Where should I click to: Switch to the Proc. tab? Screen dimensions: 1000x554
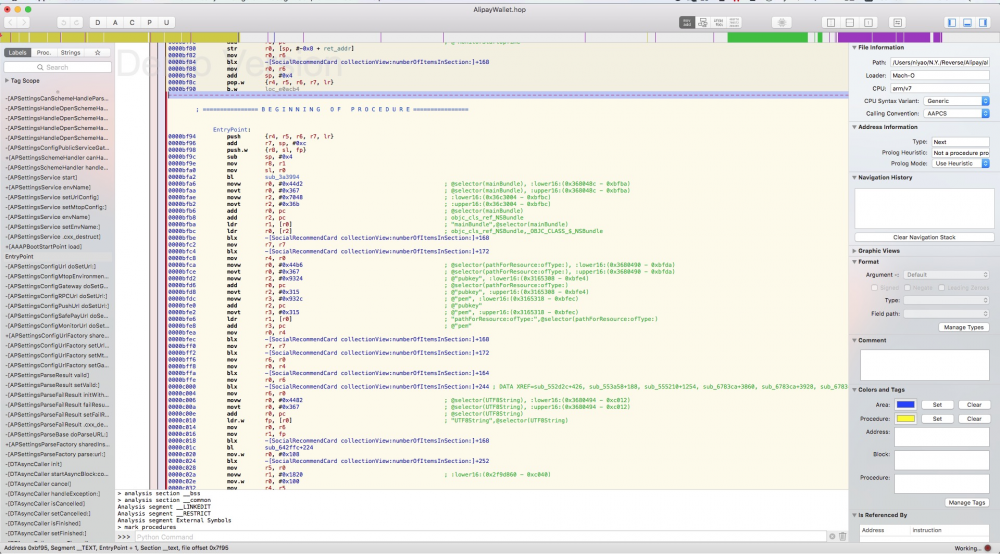[44, 52]
